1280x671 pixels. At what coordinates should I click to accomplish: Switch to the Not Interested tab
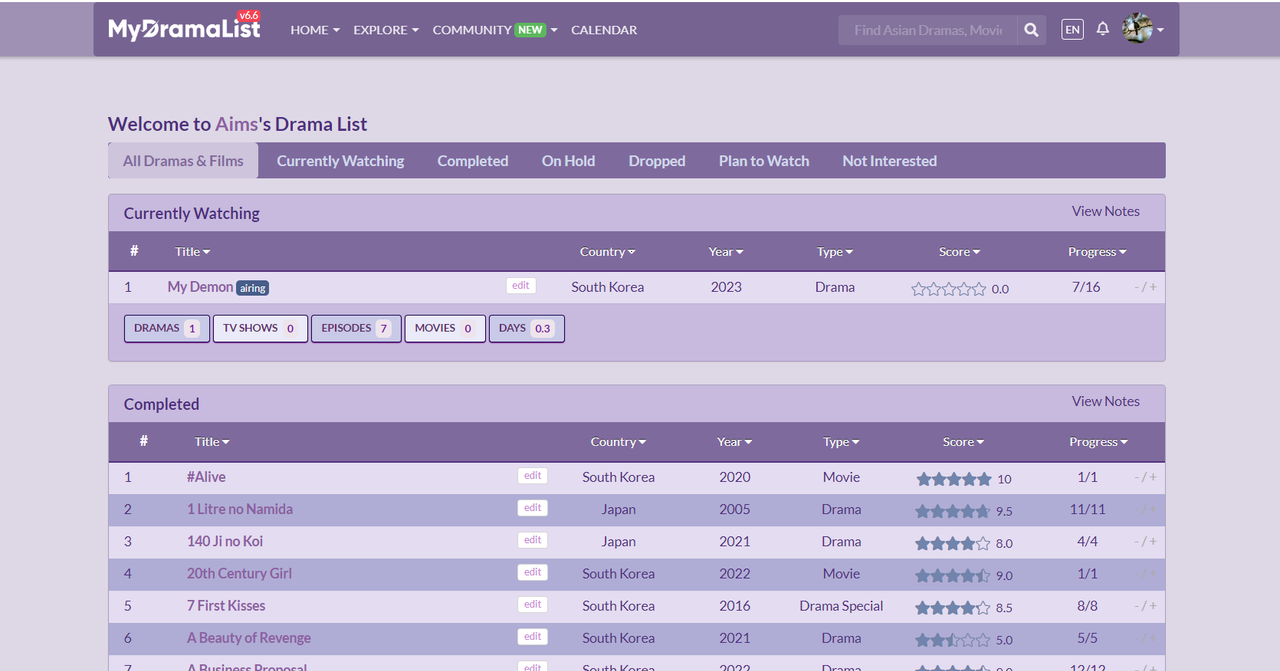tap(889, 161)
